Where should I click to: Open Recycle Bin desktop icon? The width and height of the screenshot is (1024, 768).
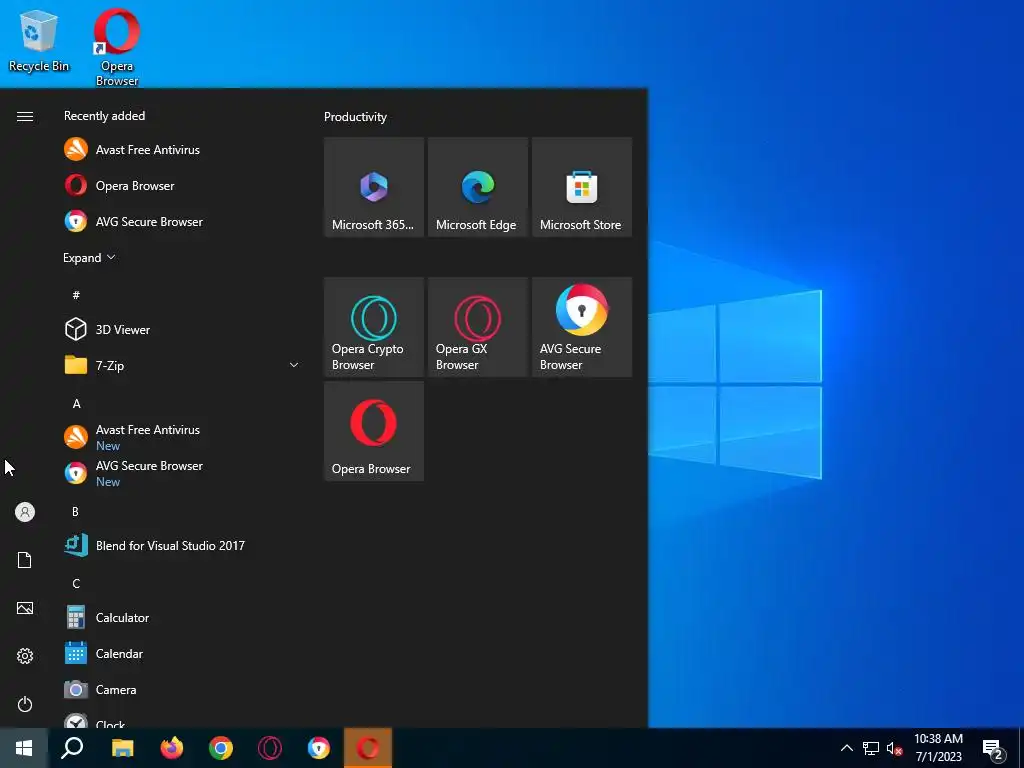pos(39,40)
